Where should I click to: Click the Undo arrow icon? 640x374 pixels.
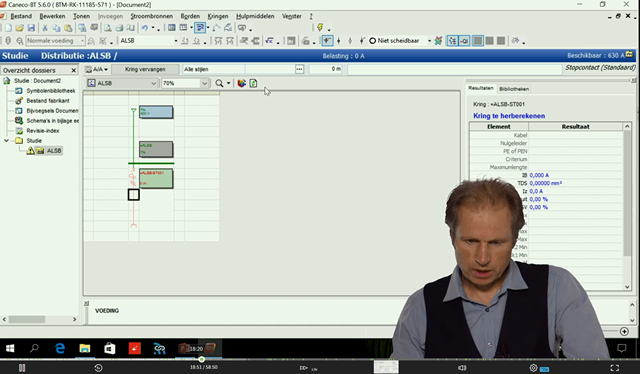coord(144,28)
